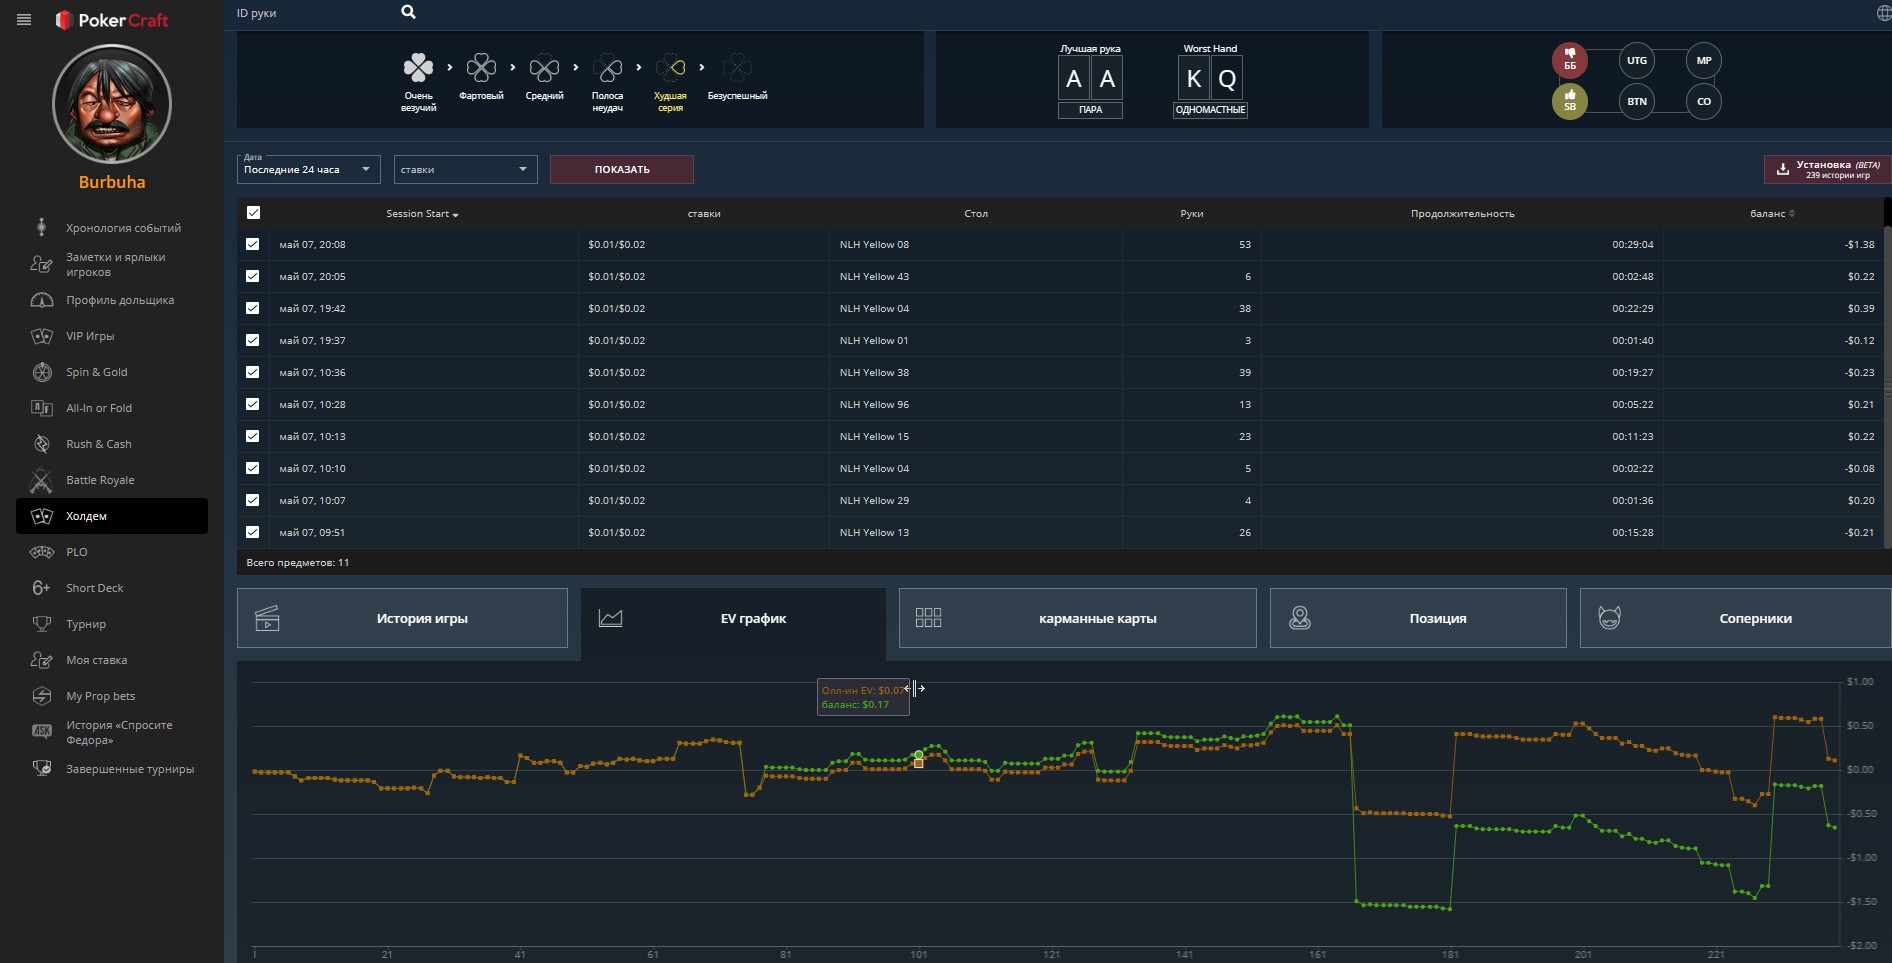The height and width of the screenshot is (963, 1892).
Task: Click the 'Моя ставка' sidebar icon
Action: (x=42, y=660)
